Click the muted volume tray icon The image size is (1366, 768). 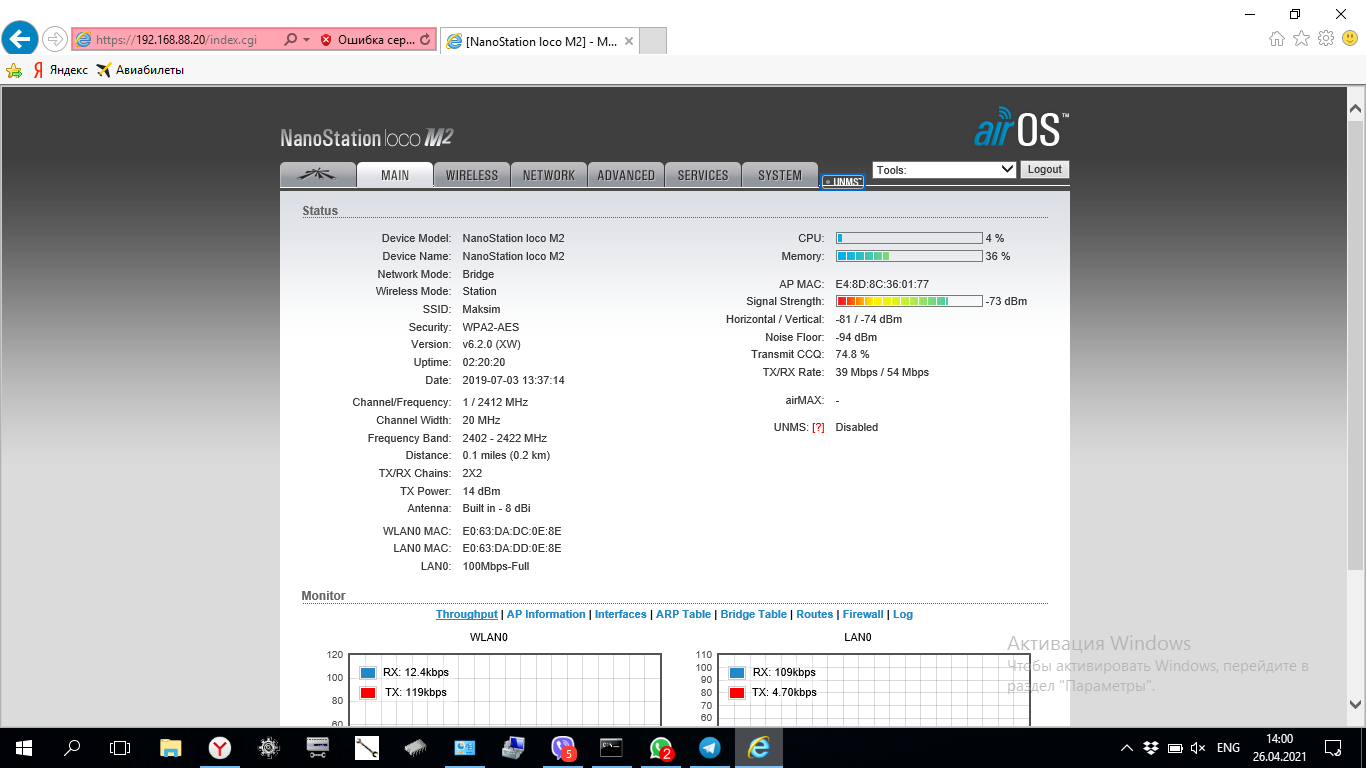[x=1198, y=748]
